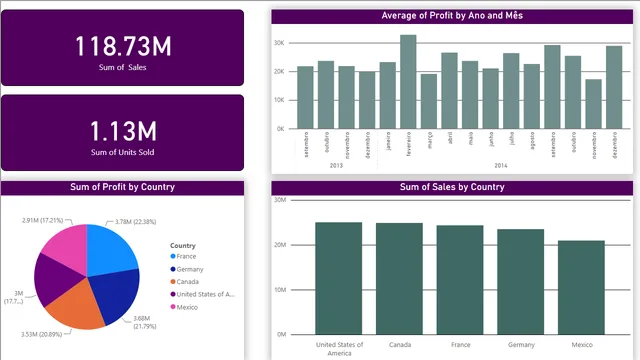Select the Mexico sales bar
Viewport: 640px width, 360px height.
coord(581,288)
